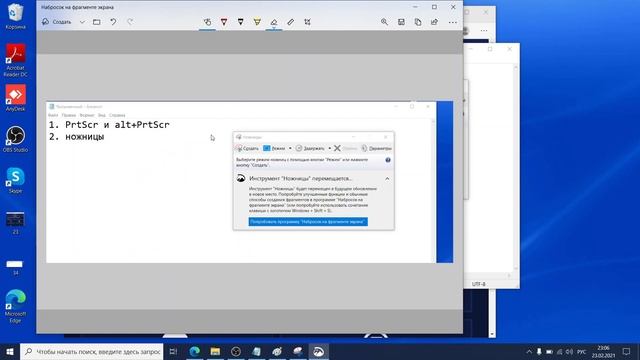Open a file with the folder icon
Viewport: 640px width, 360px height.
[97, 22]
